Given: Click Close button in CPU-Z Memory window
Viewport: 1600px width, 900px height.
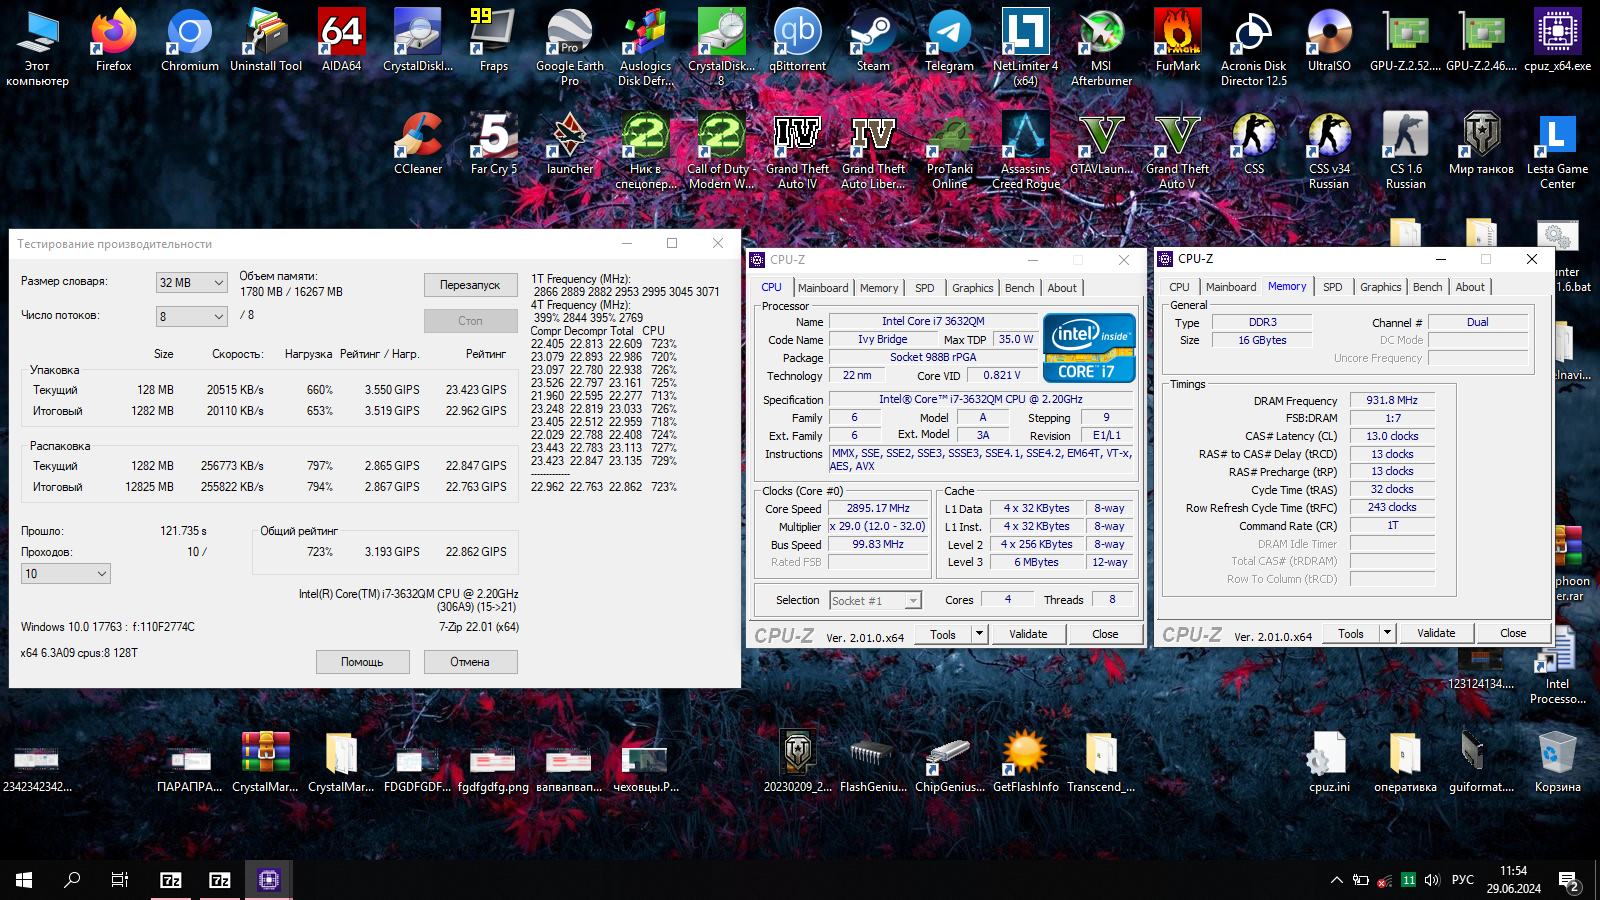Looking at the screenshot, I should (x=1513, y=633).
